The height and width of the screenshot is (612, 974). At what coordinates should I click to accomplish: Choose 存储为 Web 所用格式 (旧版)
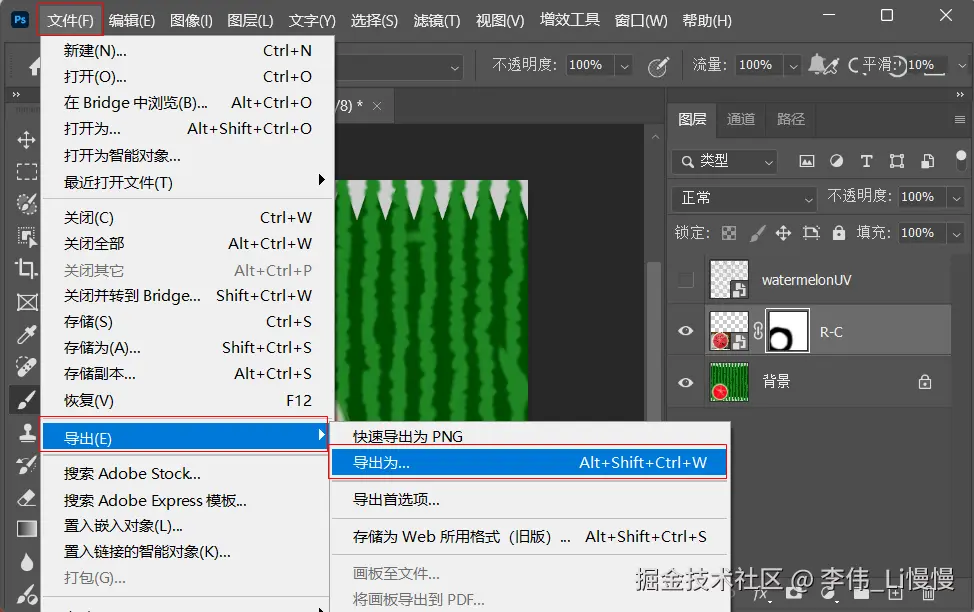tap(528, 536)
